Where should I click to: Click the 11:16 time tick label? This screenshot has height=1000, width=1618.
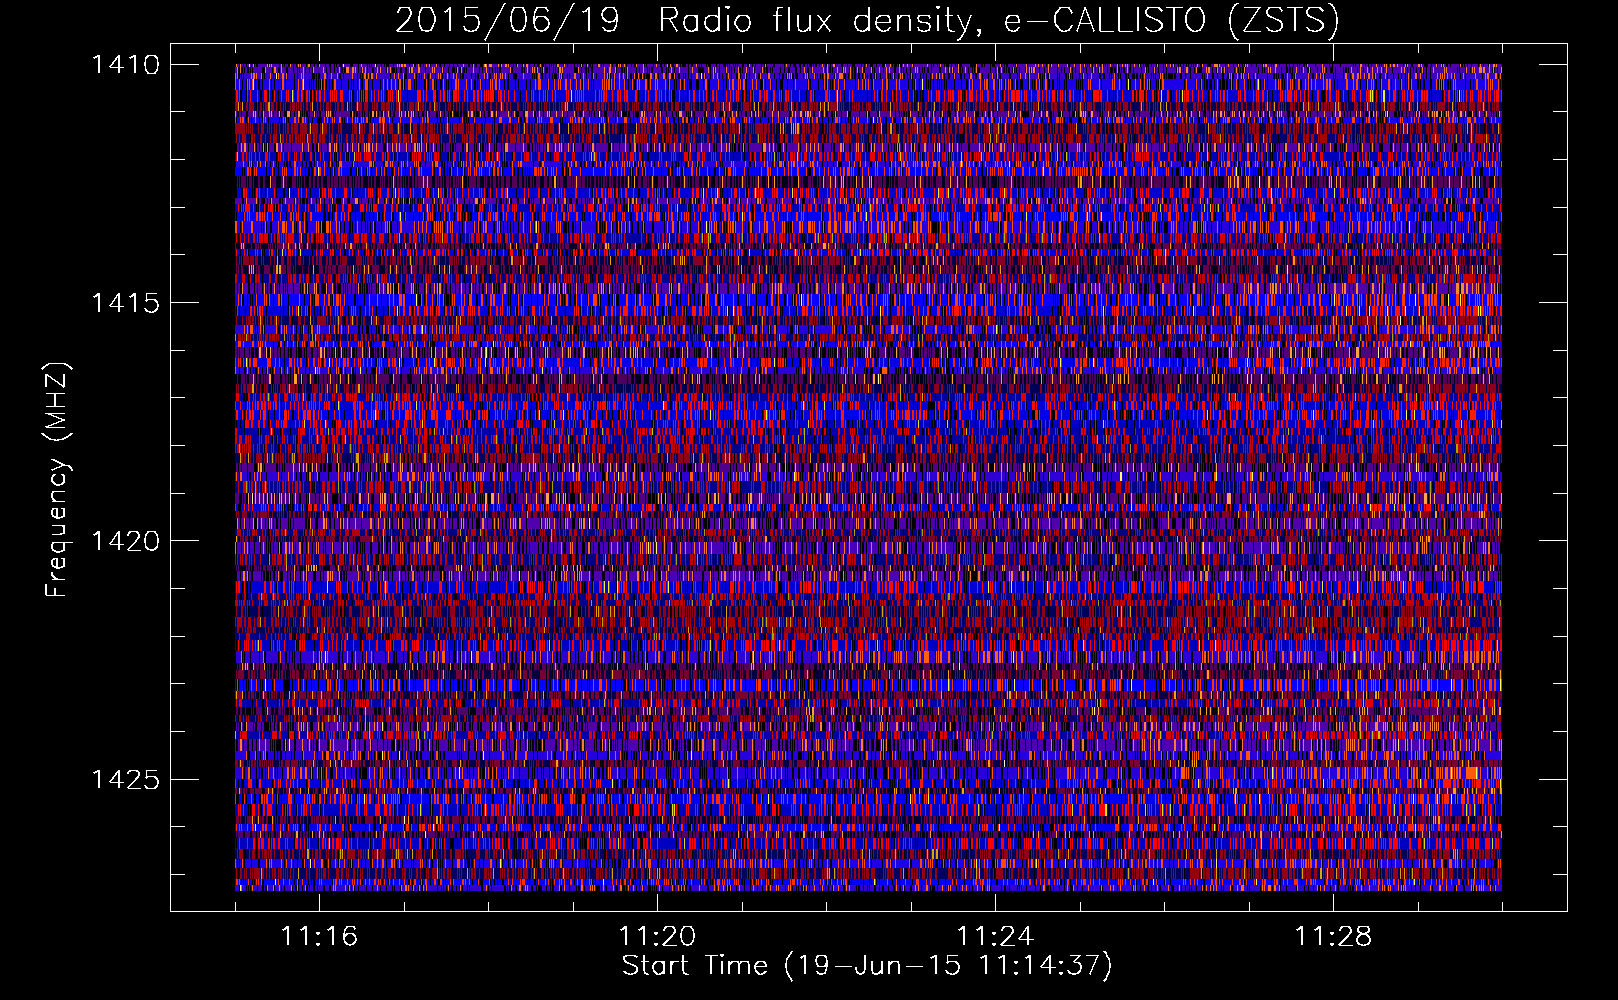(x=319, y=936)
